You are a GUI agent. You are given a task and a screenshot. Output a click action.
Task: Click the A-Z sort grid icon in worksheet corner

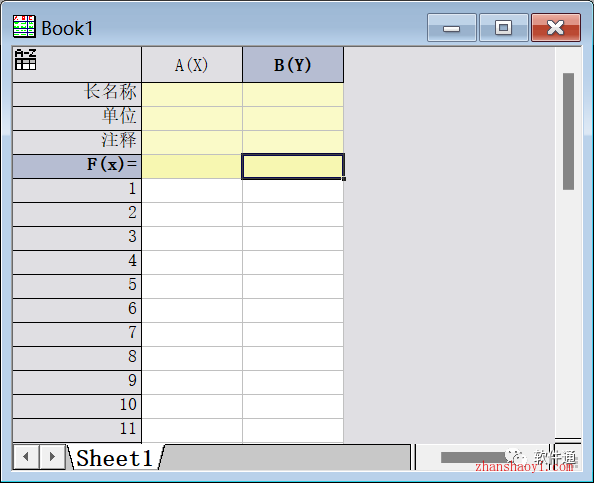pos(25,59)
